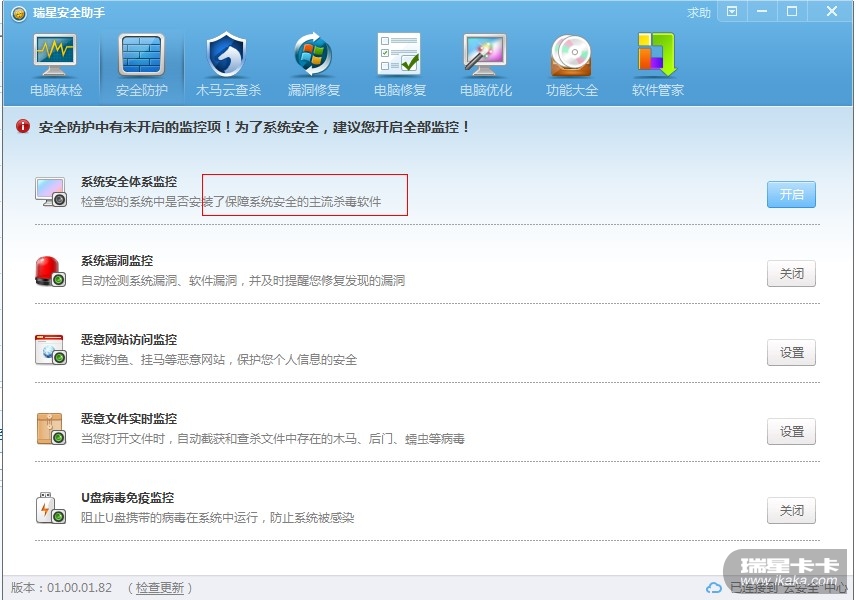Click the warning message about 未开启的监控项

(x=254, y=127)
